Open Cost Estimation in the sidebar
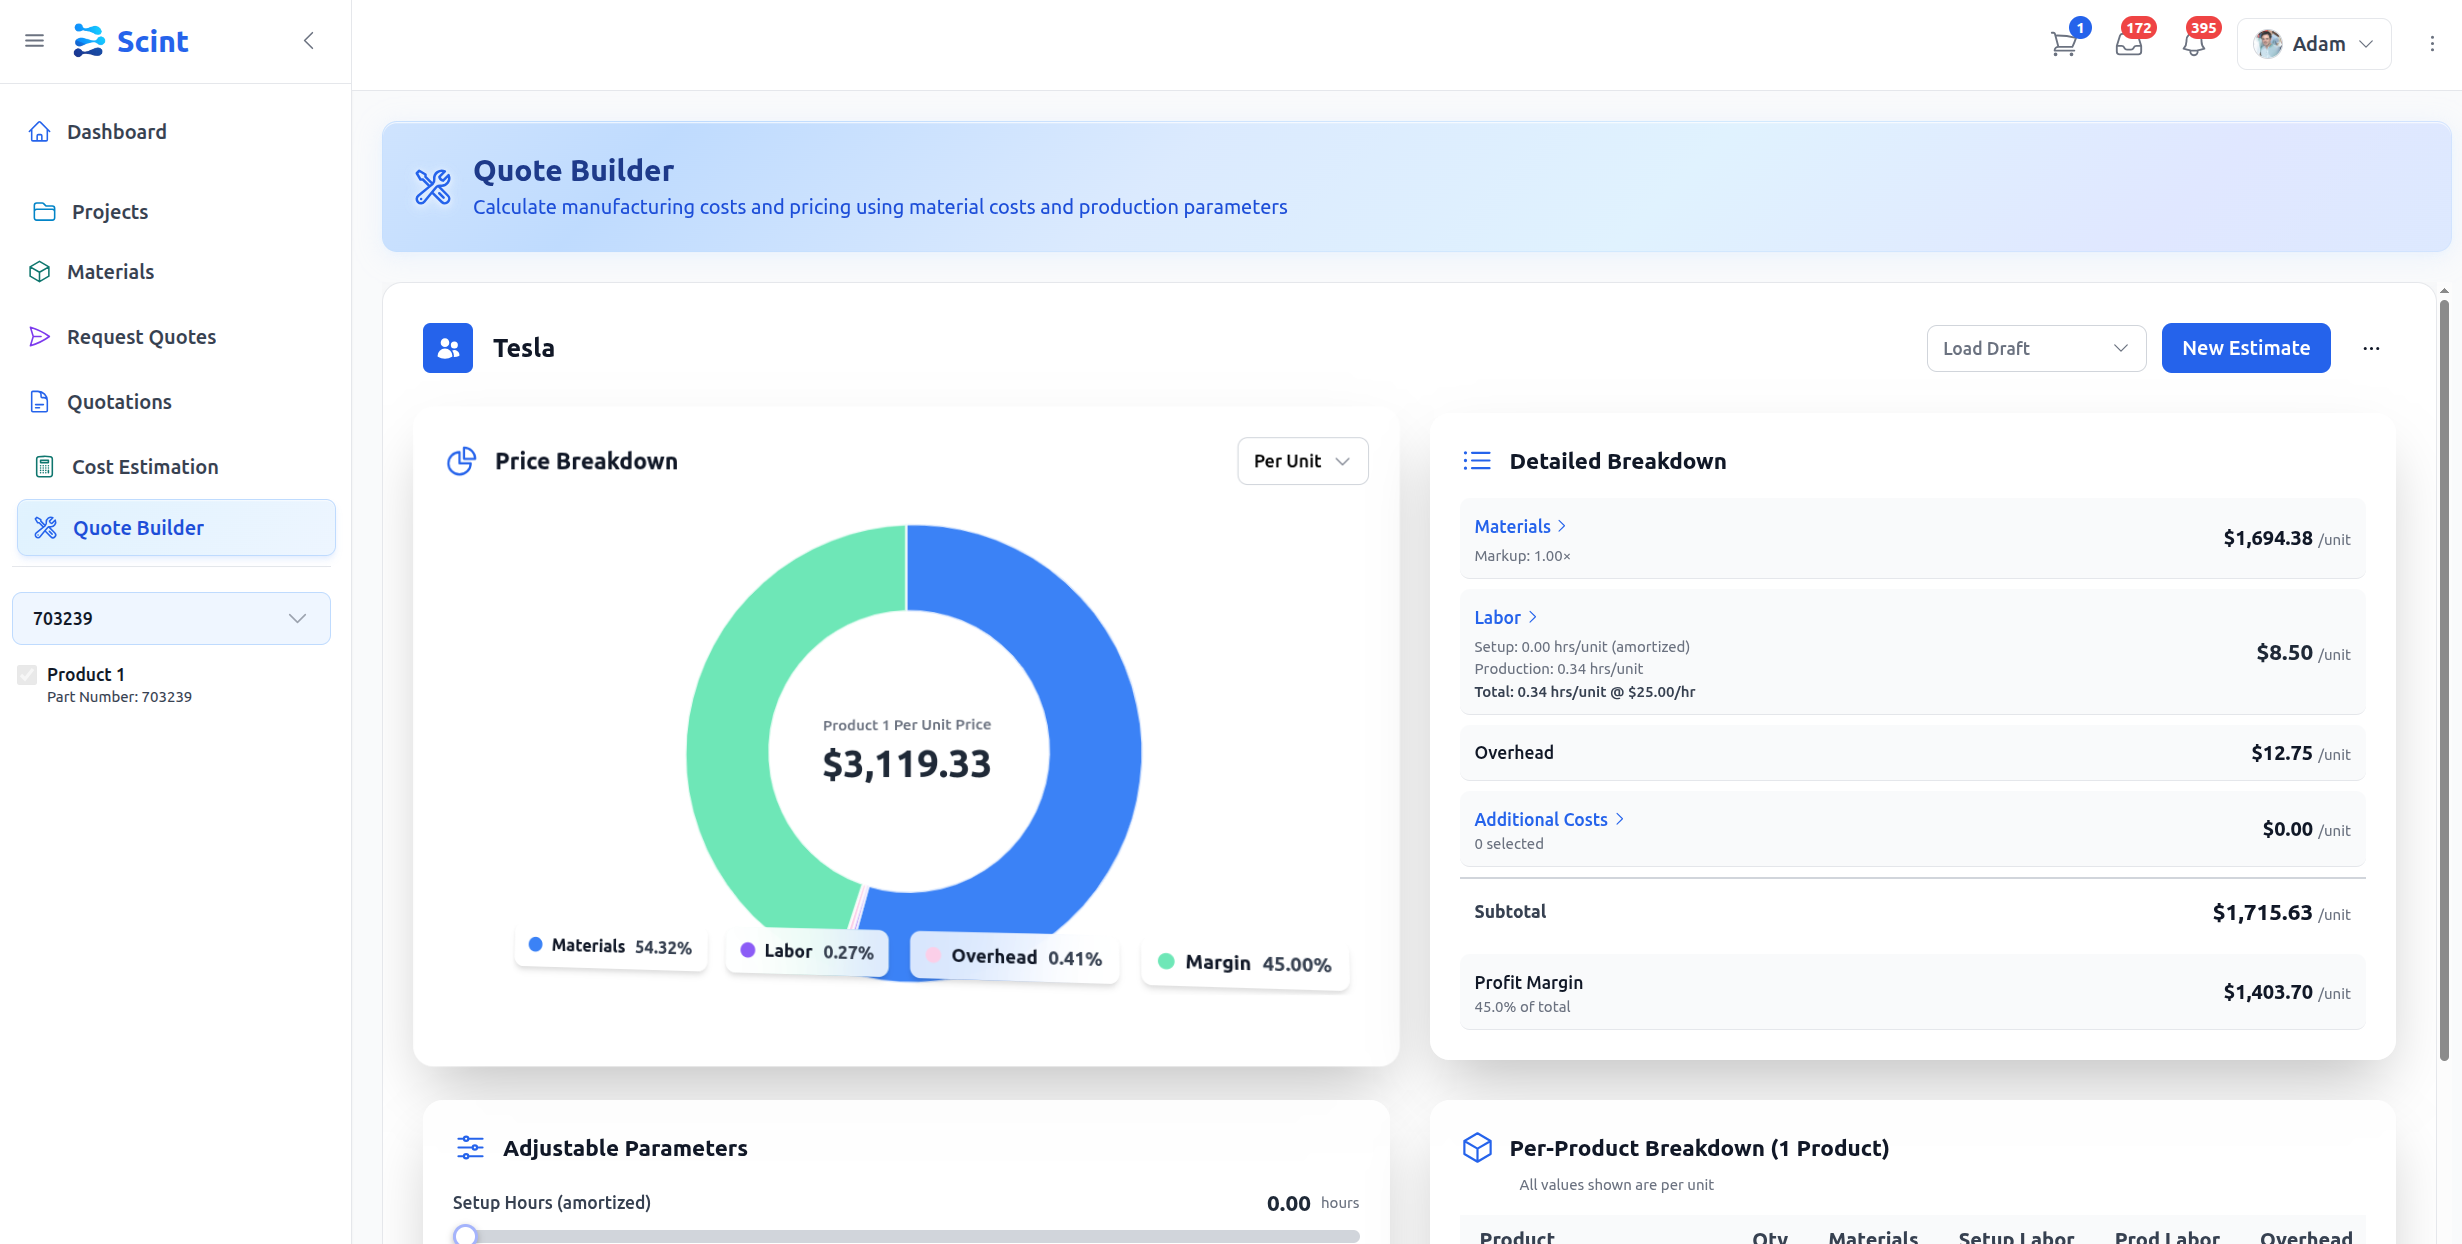Viewport: 2462px width, 1244px height. [x=145, y=467]
